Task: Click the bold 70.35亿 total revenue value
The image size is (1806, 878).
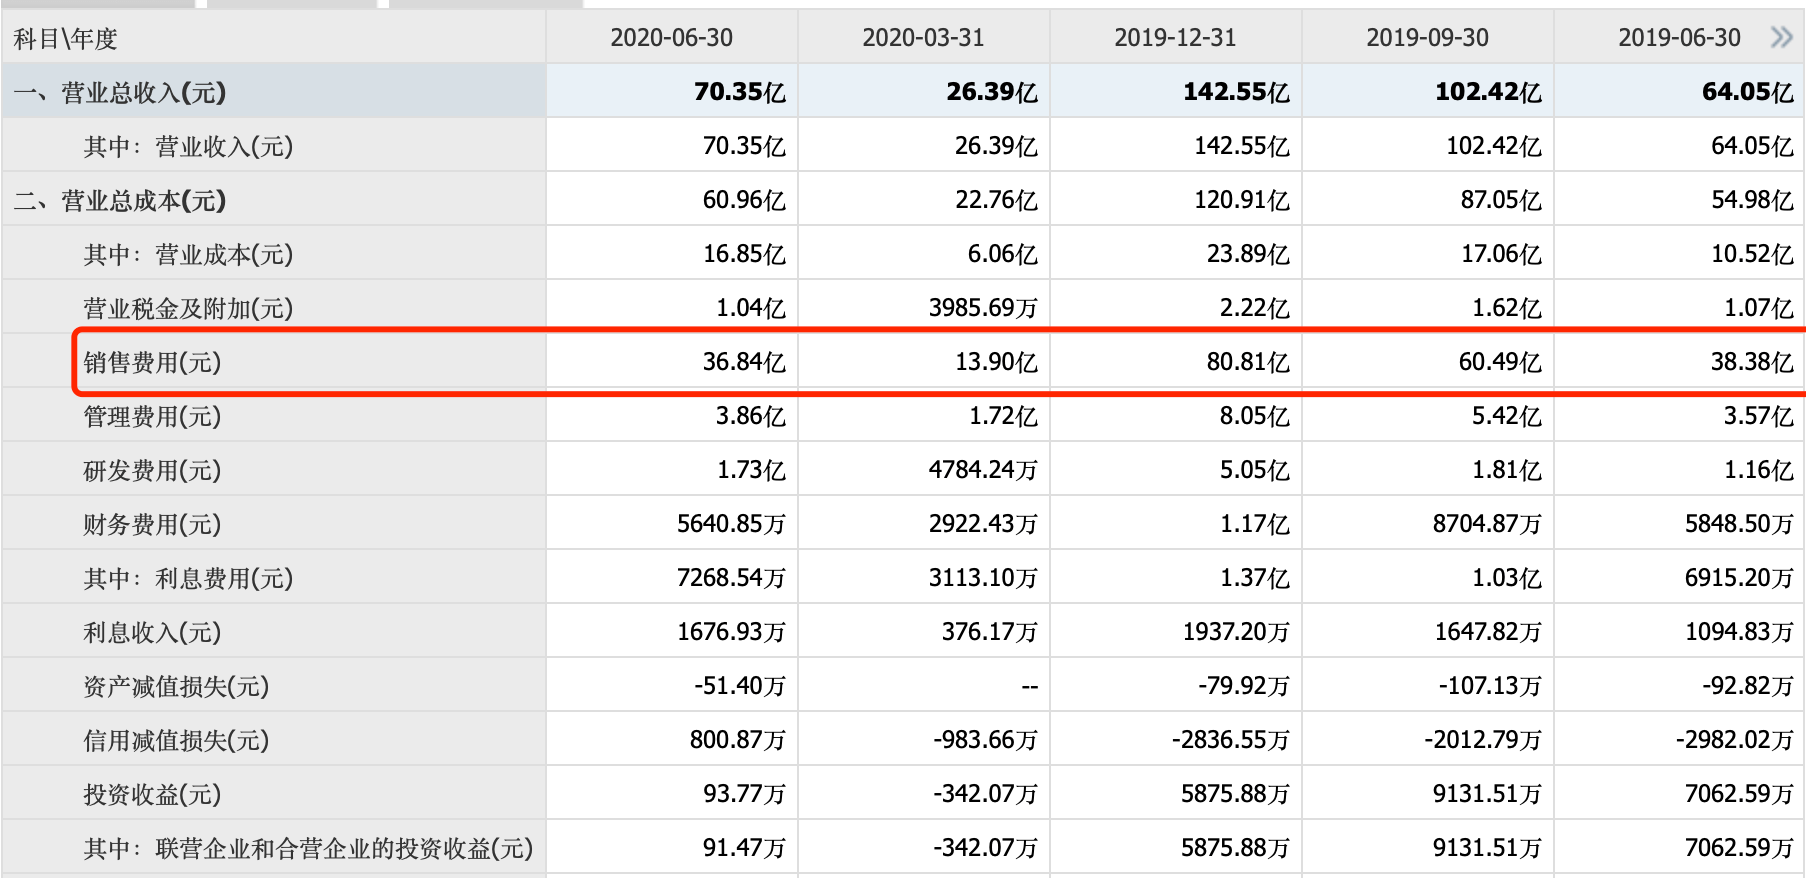Action: [x=740, y=92]
